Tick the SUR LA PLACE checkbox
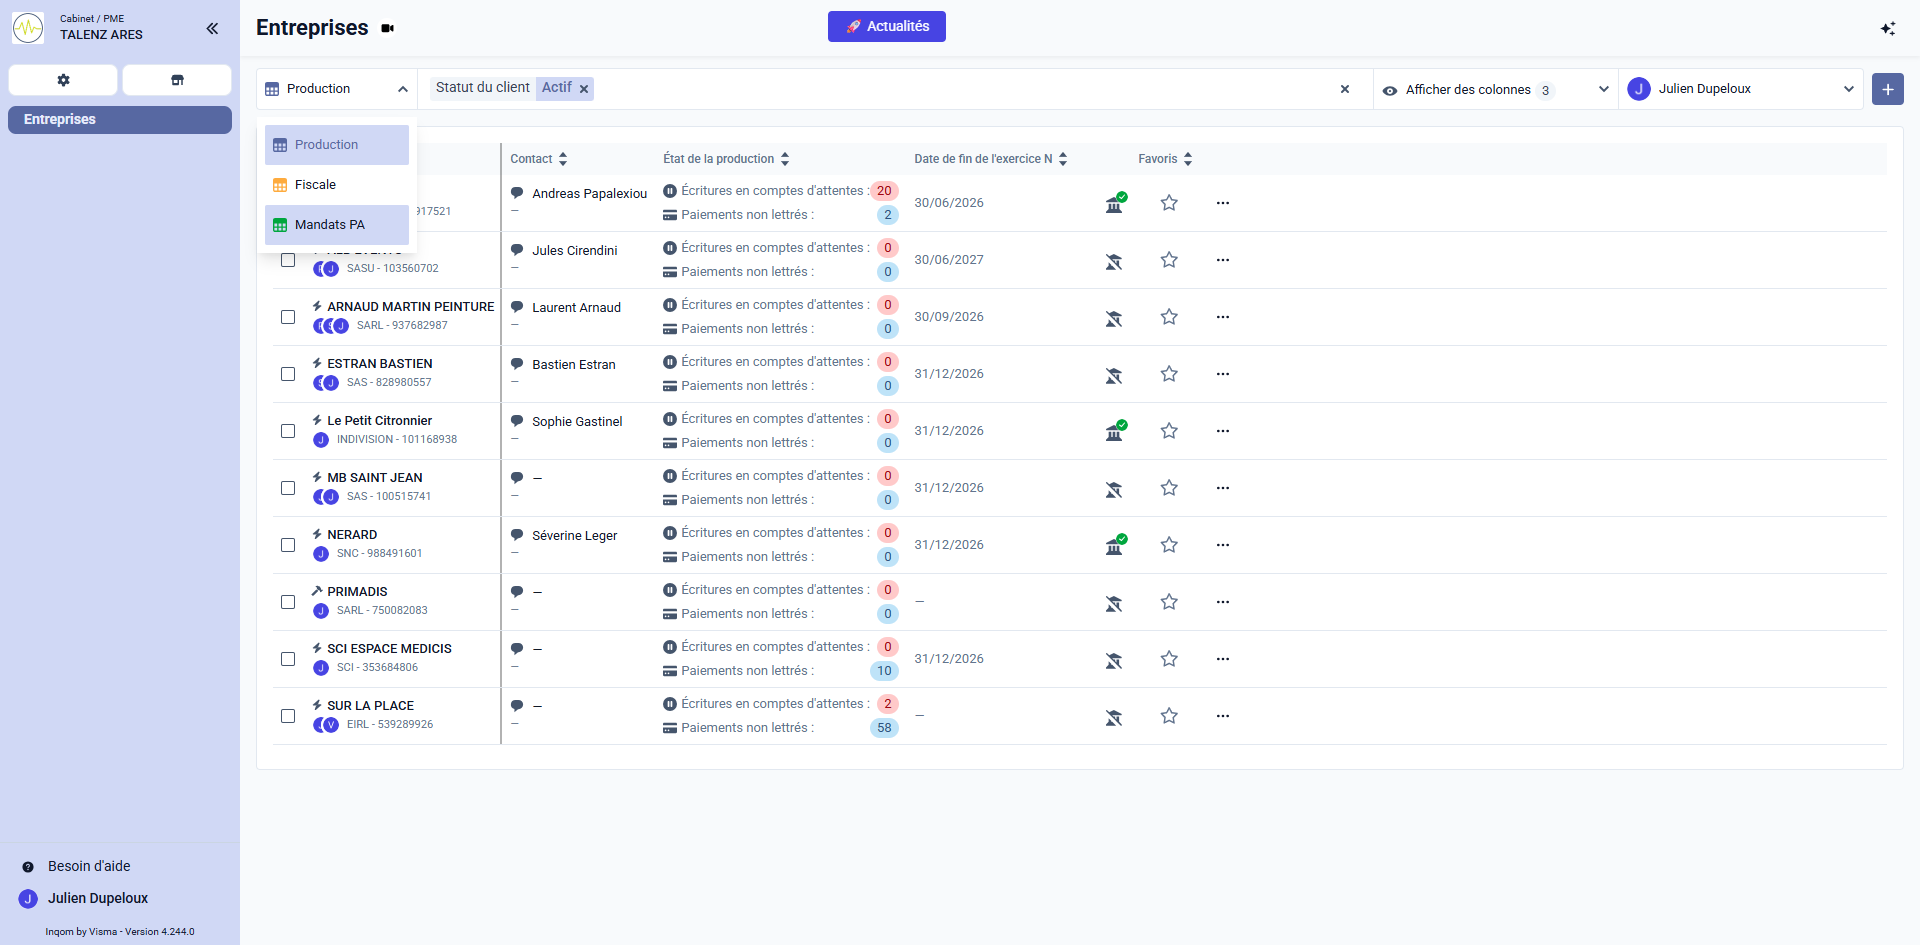The width and height of the screenshot is (1920, 945). [288, 716]
